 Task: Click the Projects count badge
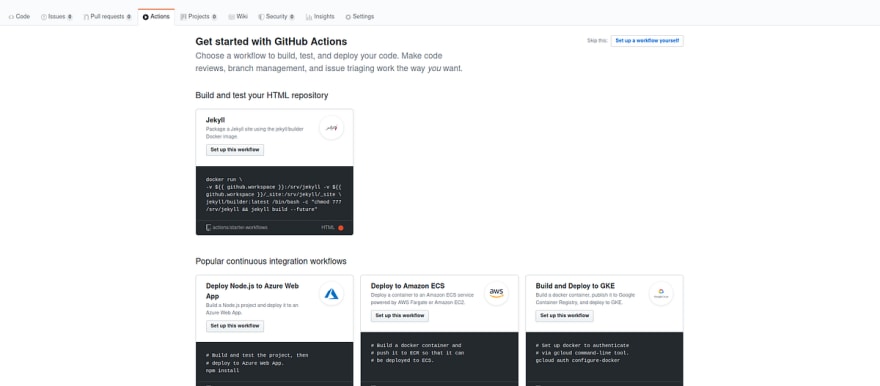pyautogui.click(x=214, y=17)
